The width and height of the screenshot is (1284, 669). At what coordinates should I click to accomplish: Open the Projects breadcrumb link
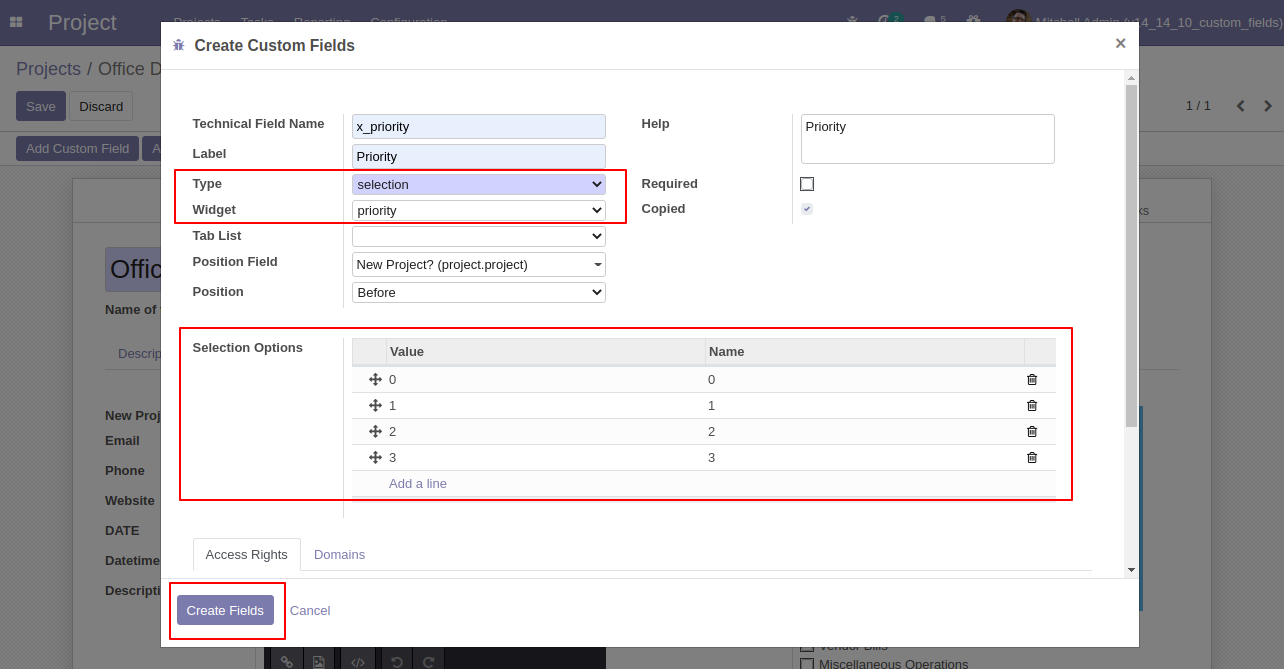[48, 69]
